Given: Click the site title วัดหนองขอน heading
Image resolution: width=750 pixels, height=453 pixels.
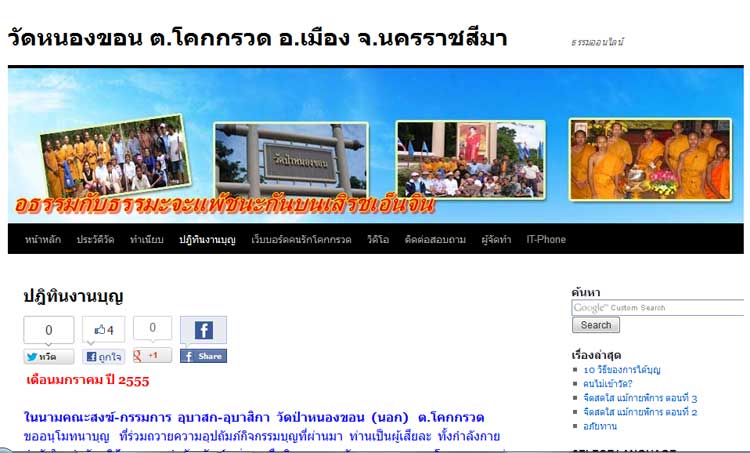Looking at the screenshot, I should point(257,38).
